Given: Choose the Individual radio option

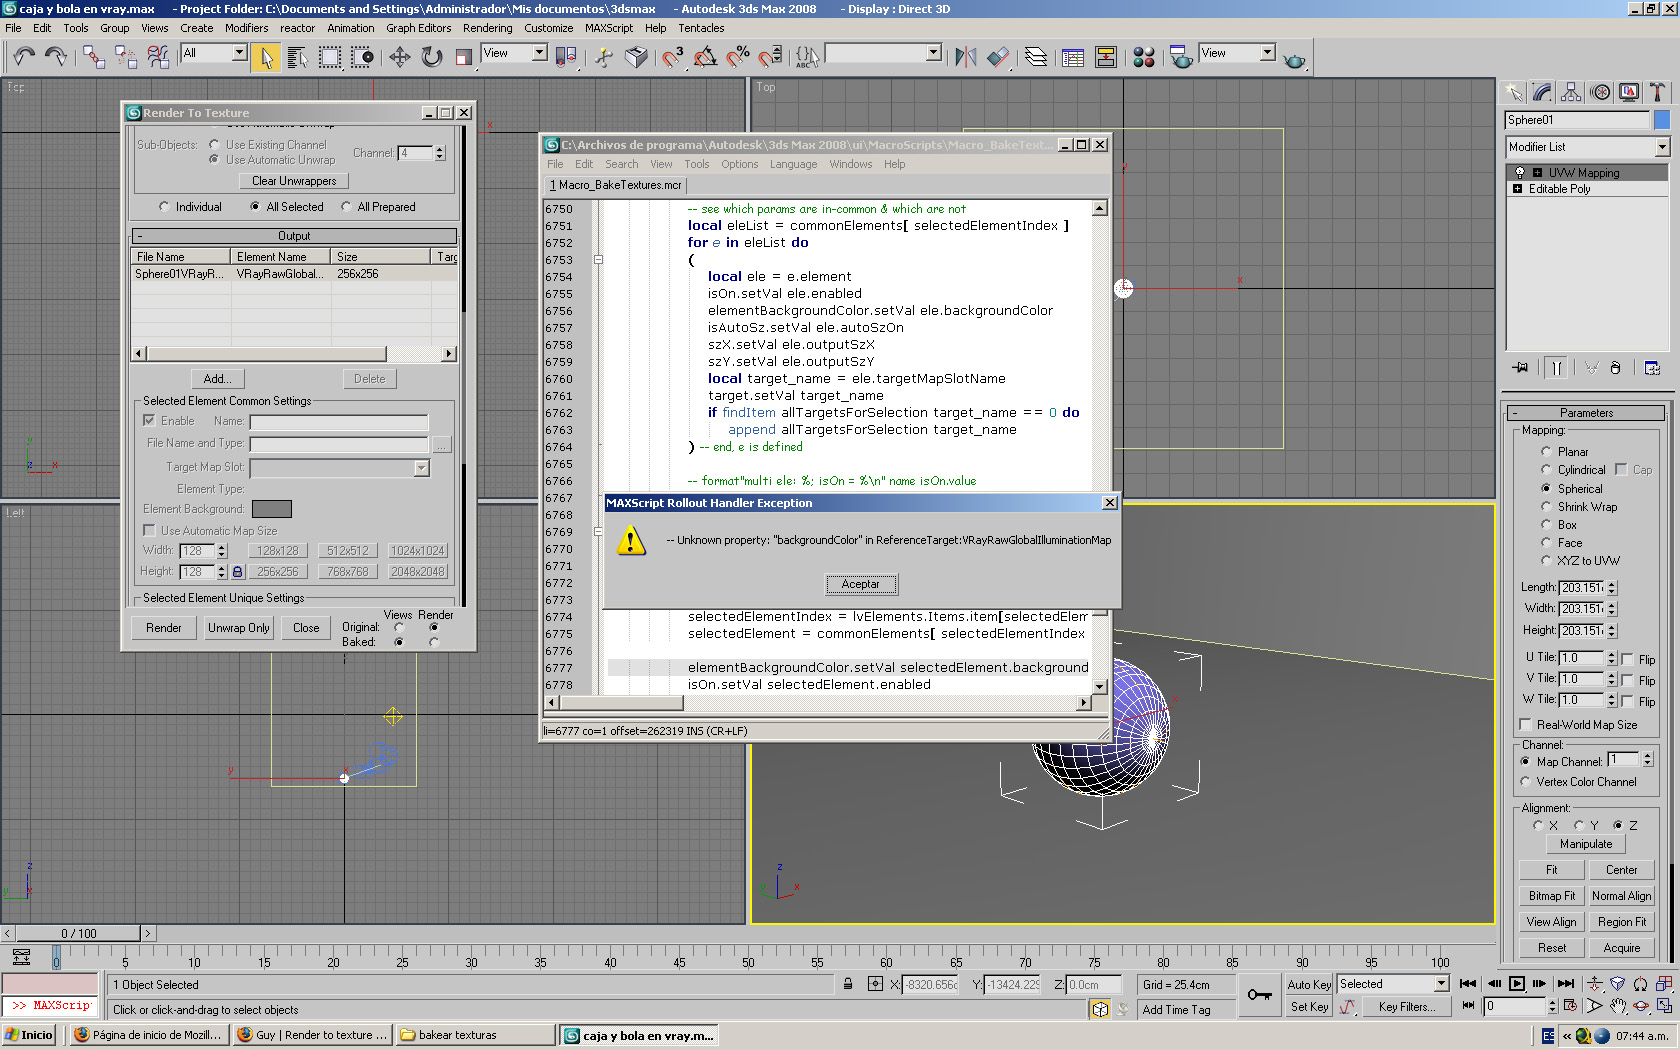Looking at the screenshot, I should (x=164, y=207).
